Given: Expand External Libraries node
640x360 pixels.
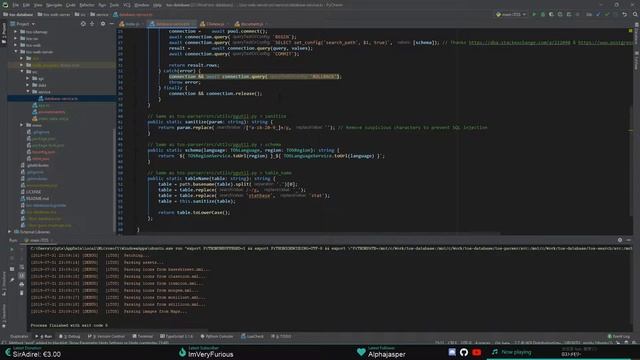Looking at the screenshot, I should click(10, 232).
